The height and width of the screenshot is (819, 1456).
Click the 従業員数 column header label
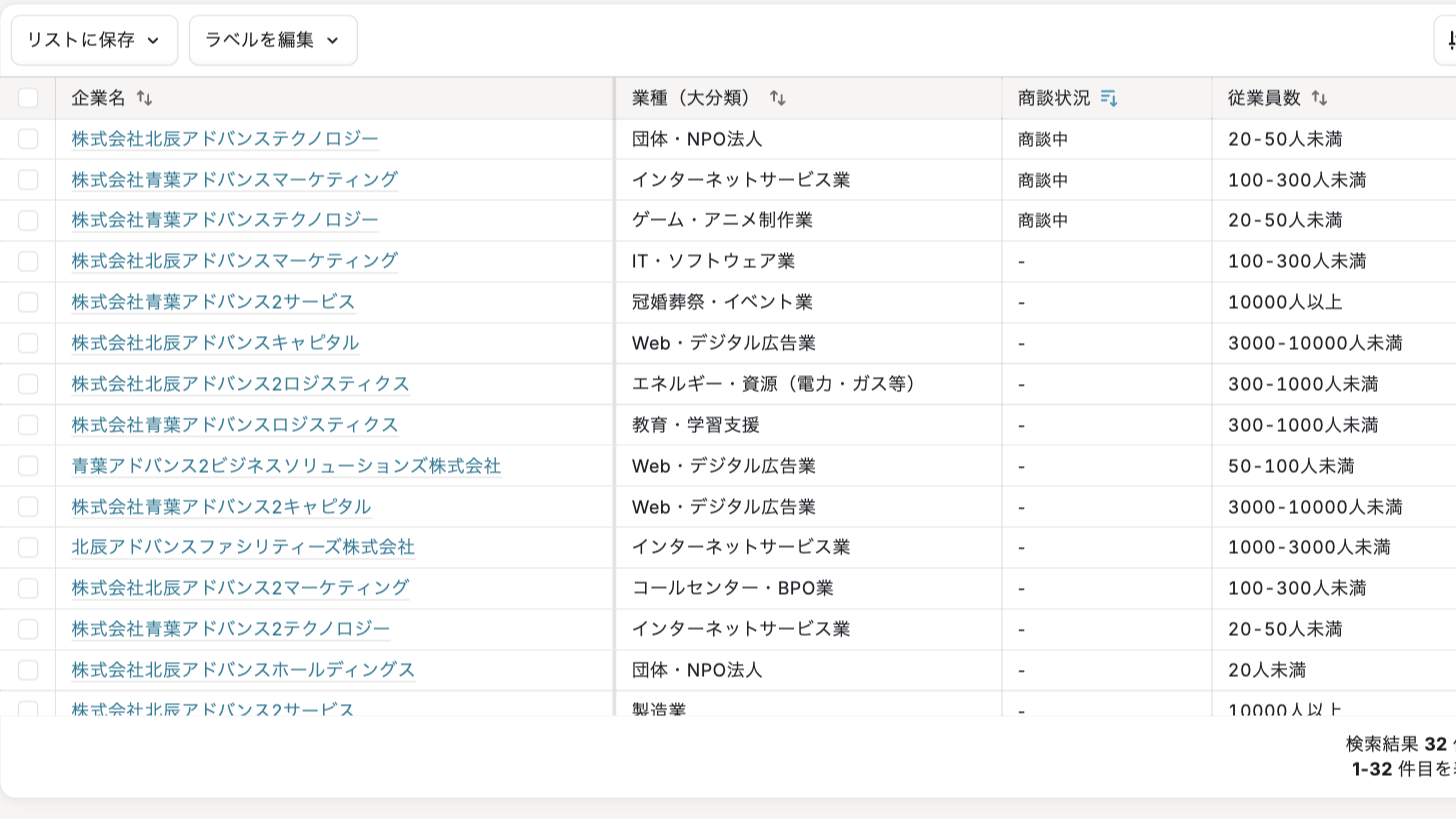[x=1264, y=98]
